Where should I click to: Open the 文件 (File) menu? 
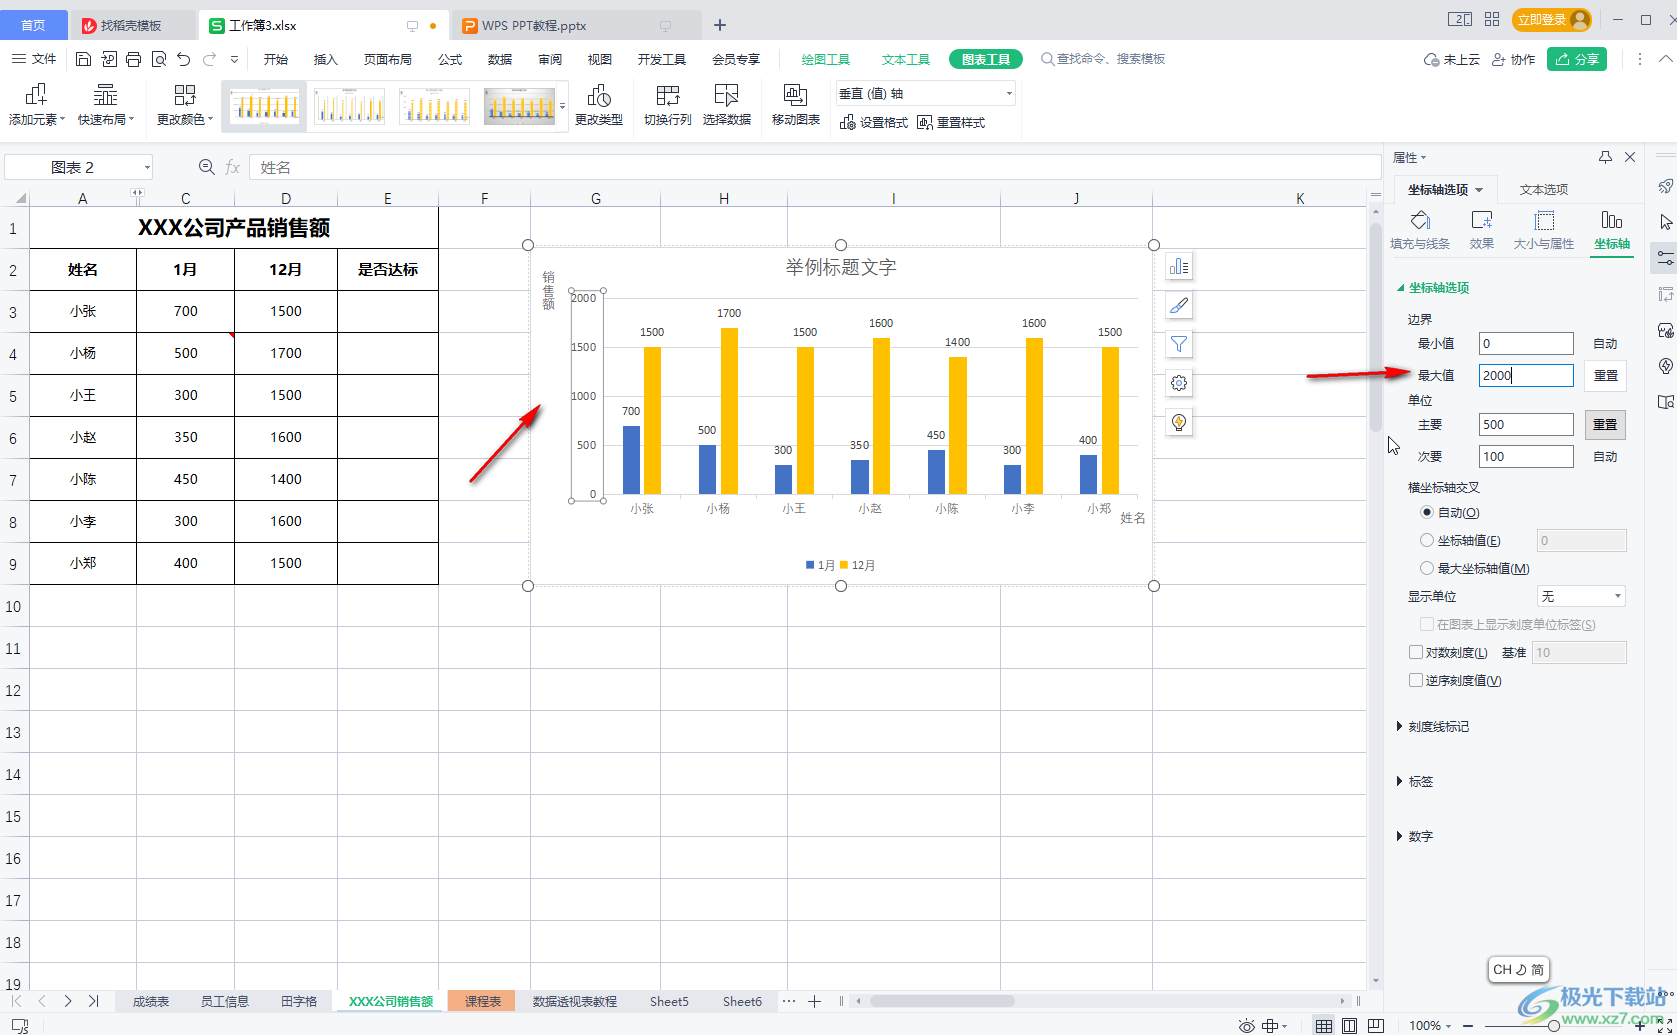(x=34, y=59)
